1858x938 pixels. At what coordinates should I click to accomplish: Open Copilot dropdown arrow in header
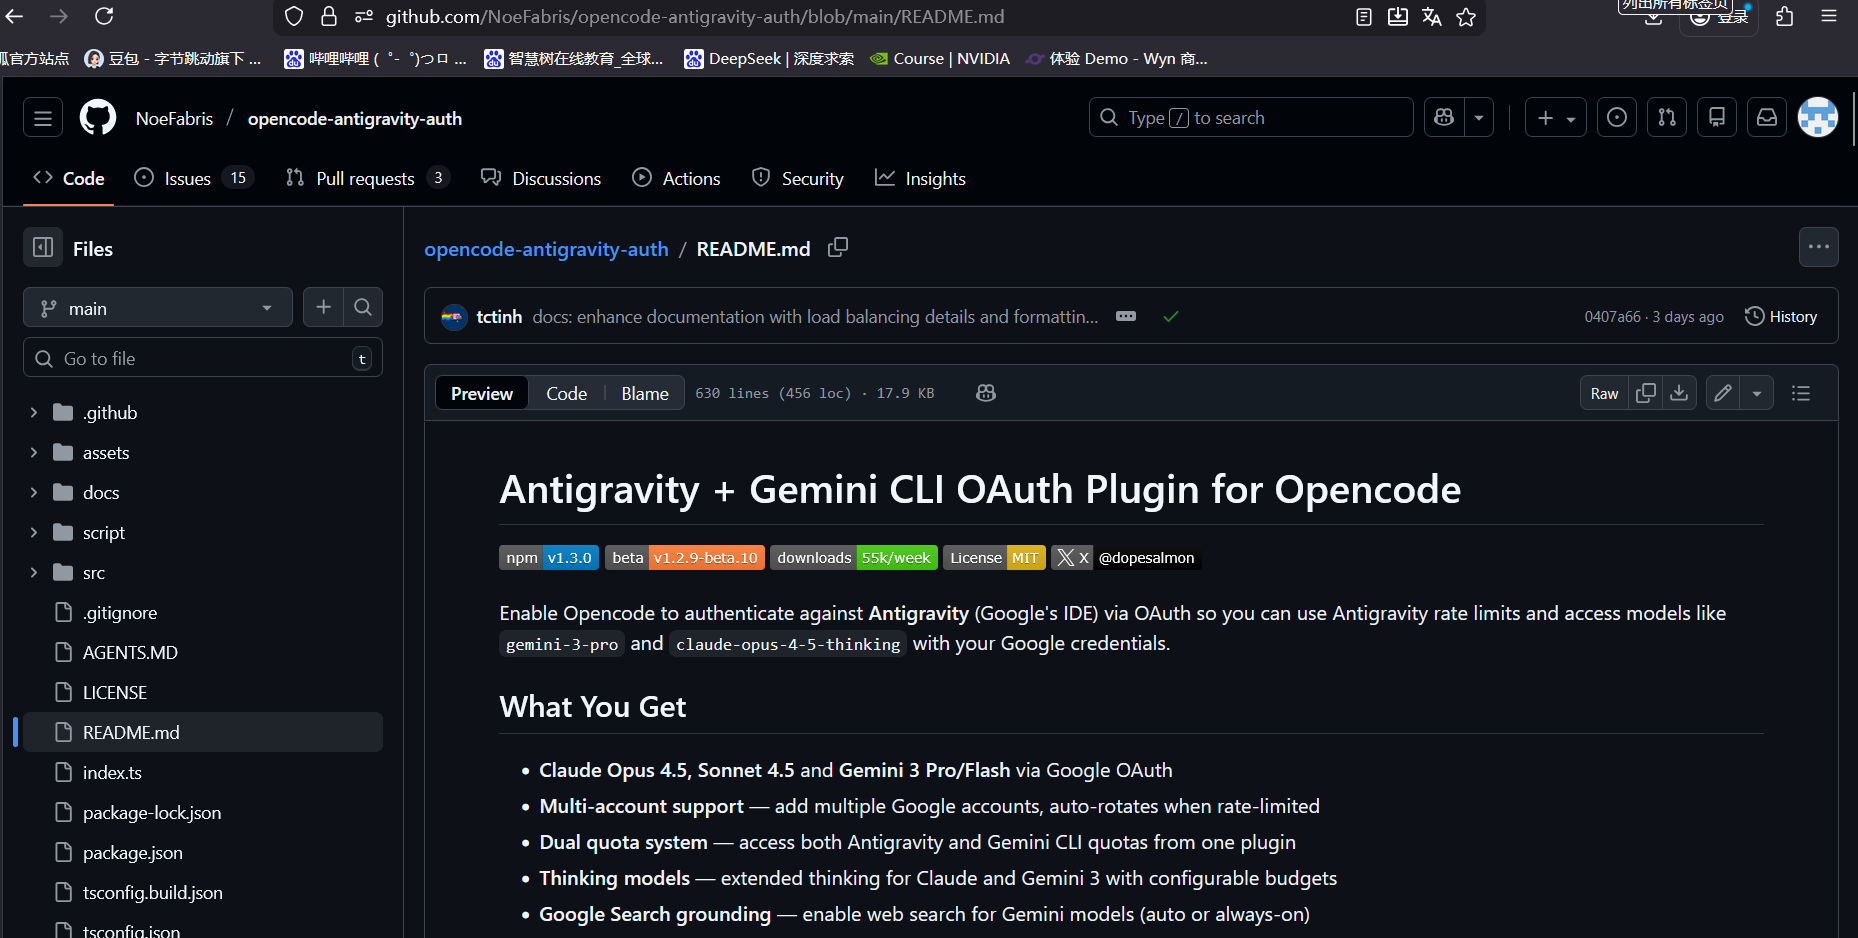[x=1479, y=118]
